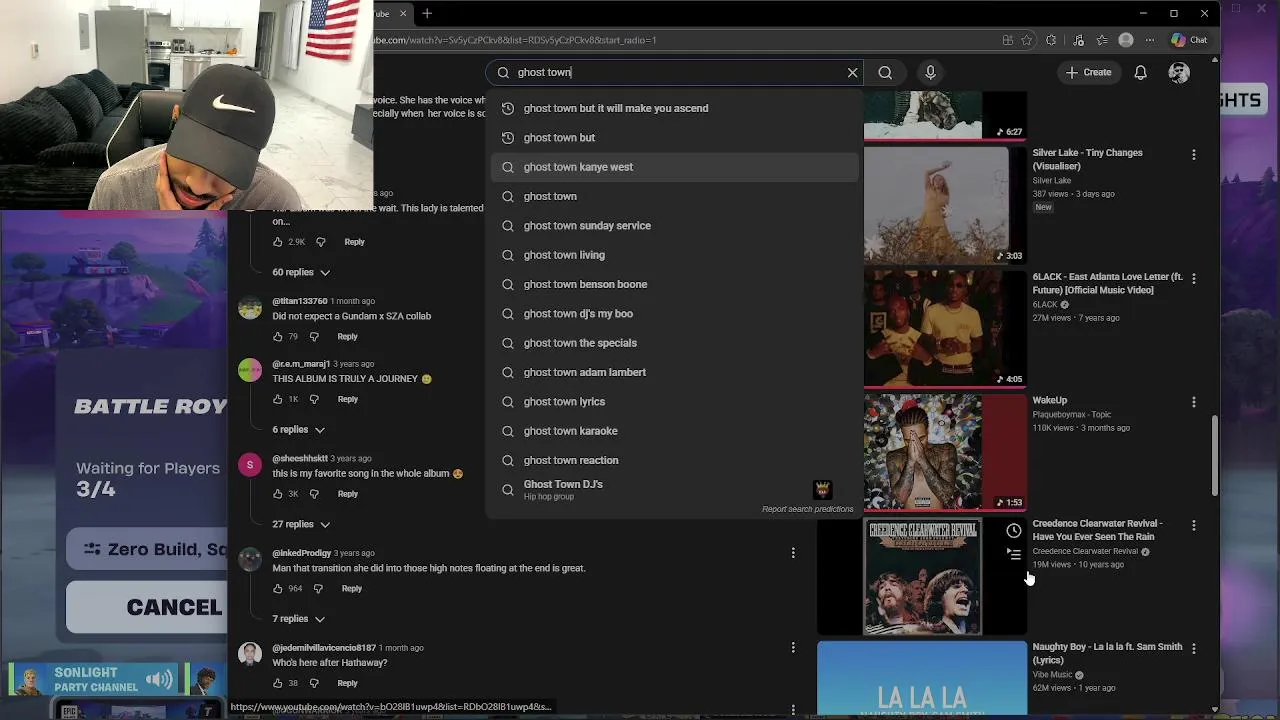Open options menu for inkedProdigy comment
The image size is (1280, 720).
(793, 553)
